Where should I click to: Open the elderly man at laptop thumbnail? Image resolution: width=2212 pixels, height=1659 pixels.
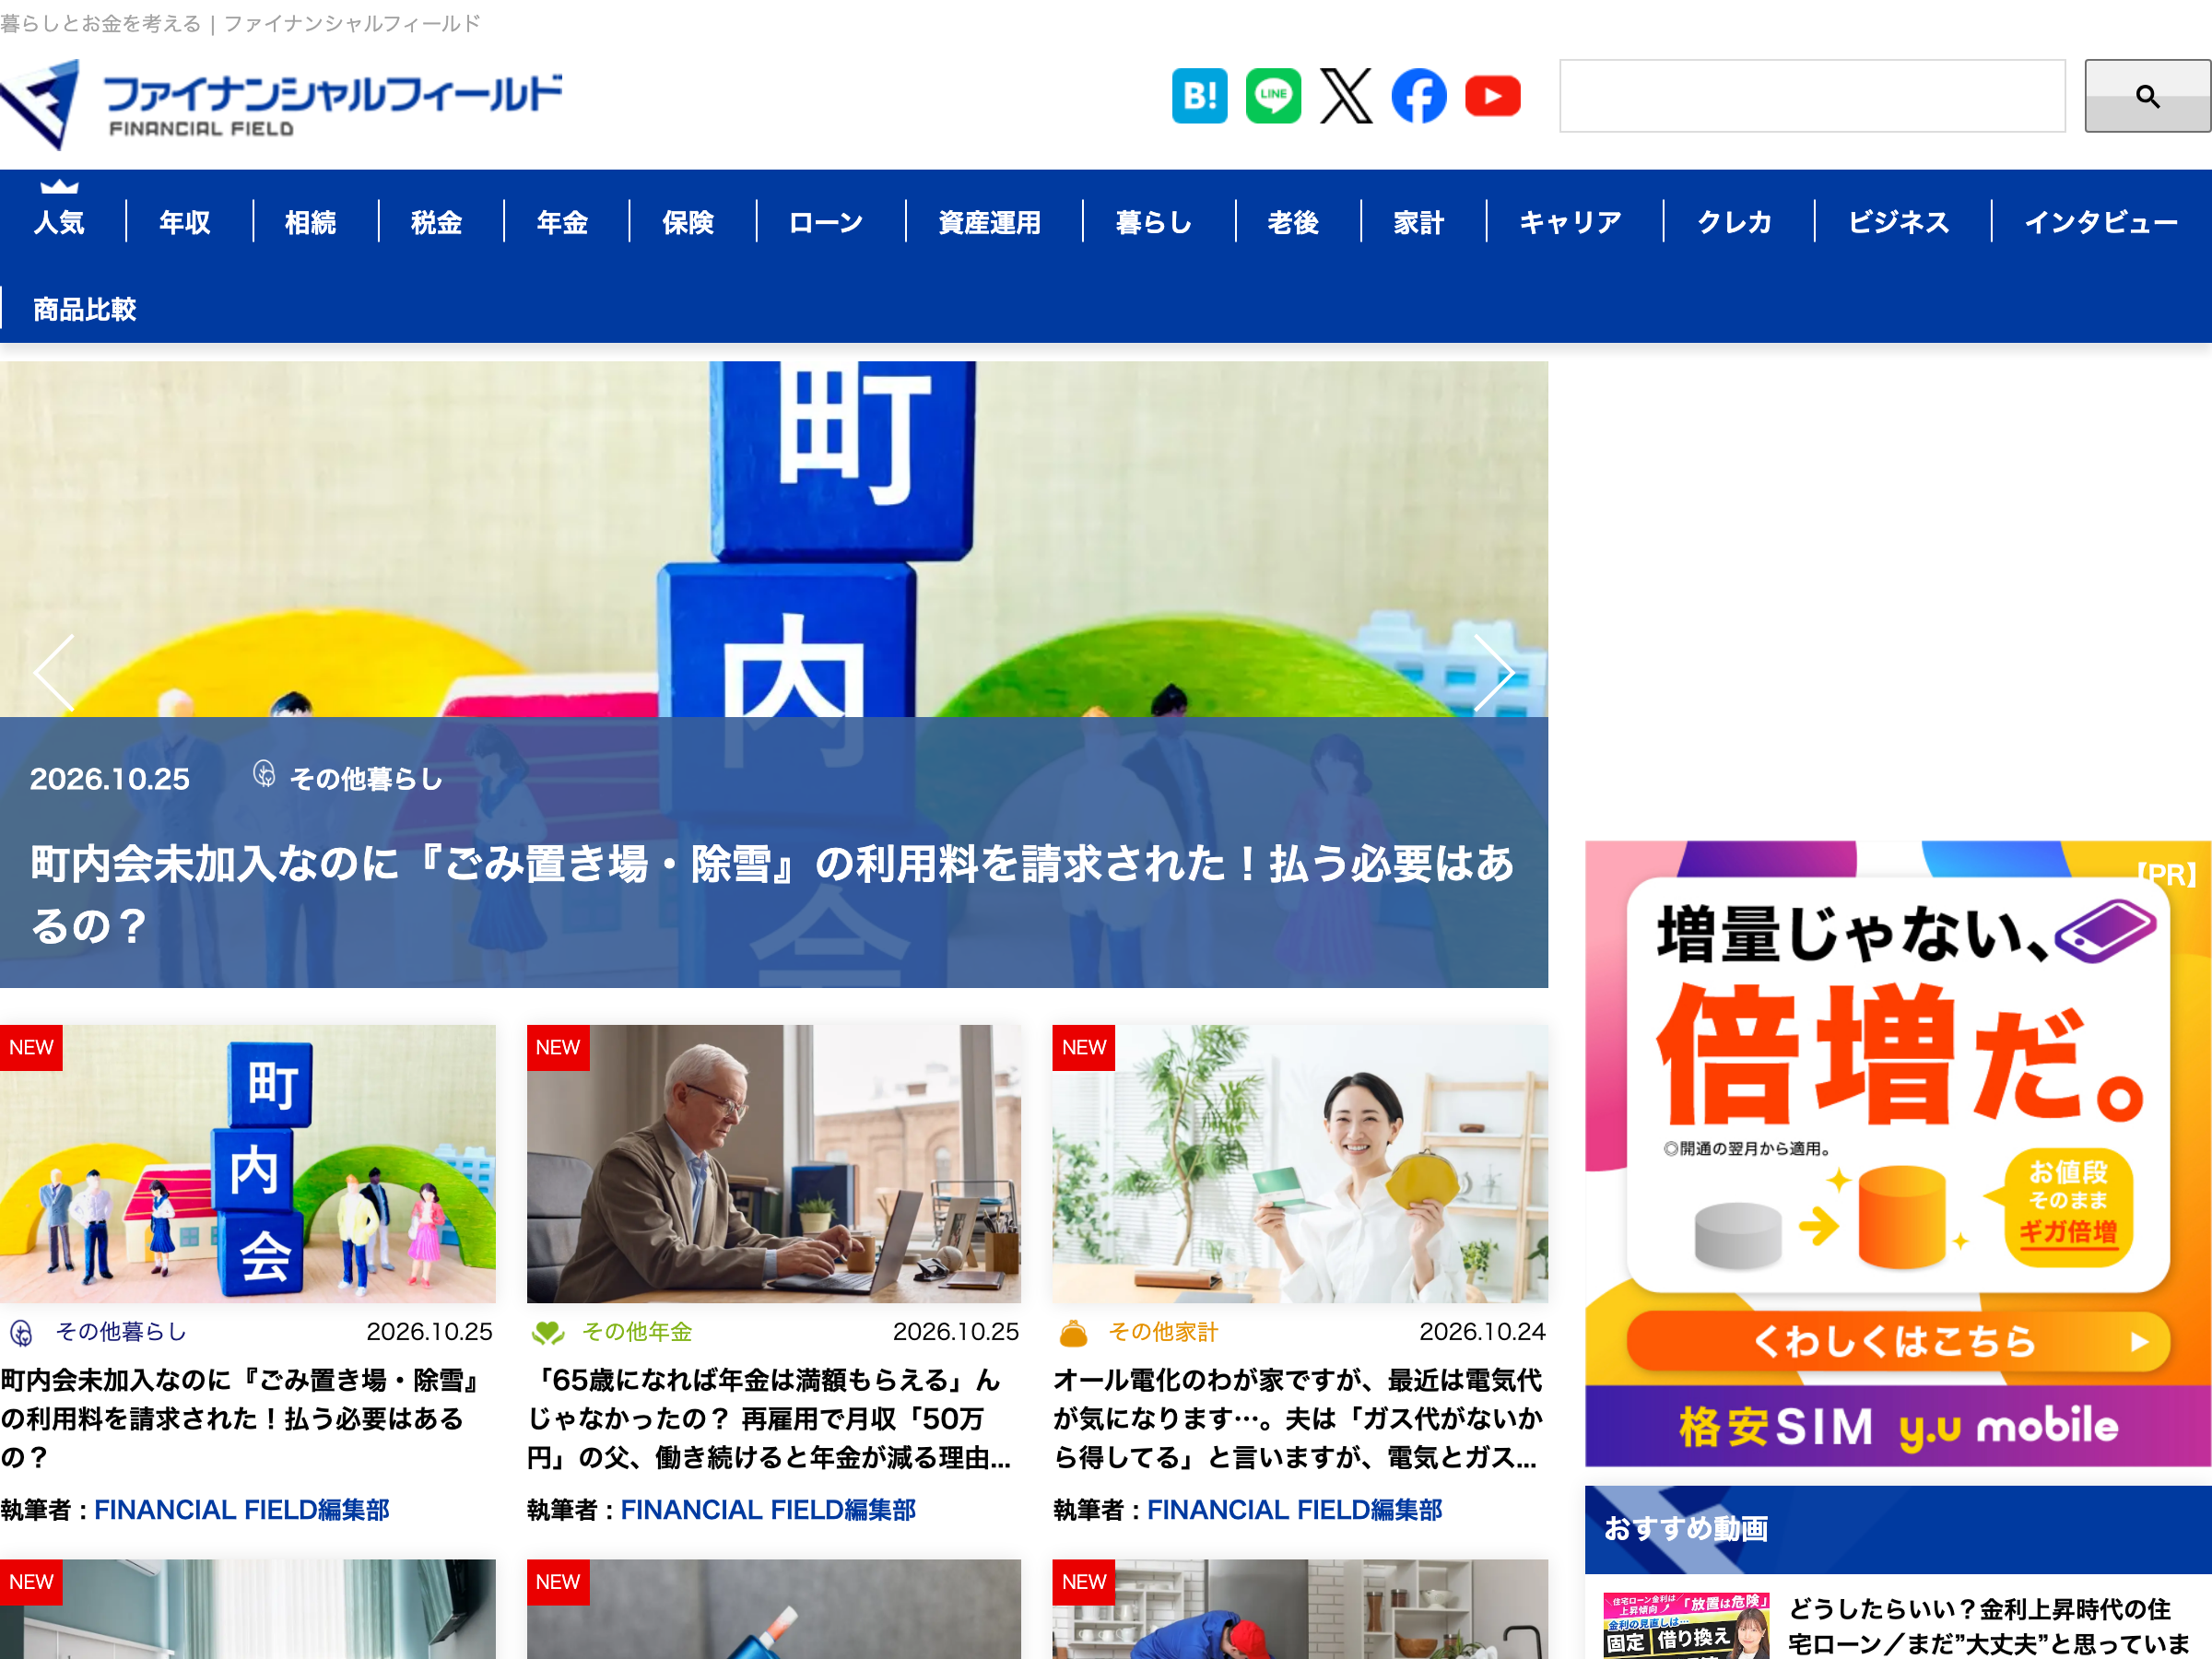(x=774, y=1163)
